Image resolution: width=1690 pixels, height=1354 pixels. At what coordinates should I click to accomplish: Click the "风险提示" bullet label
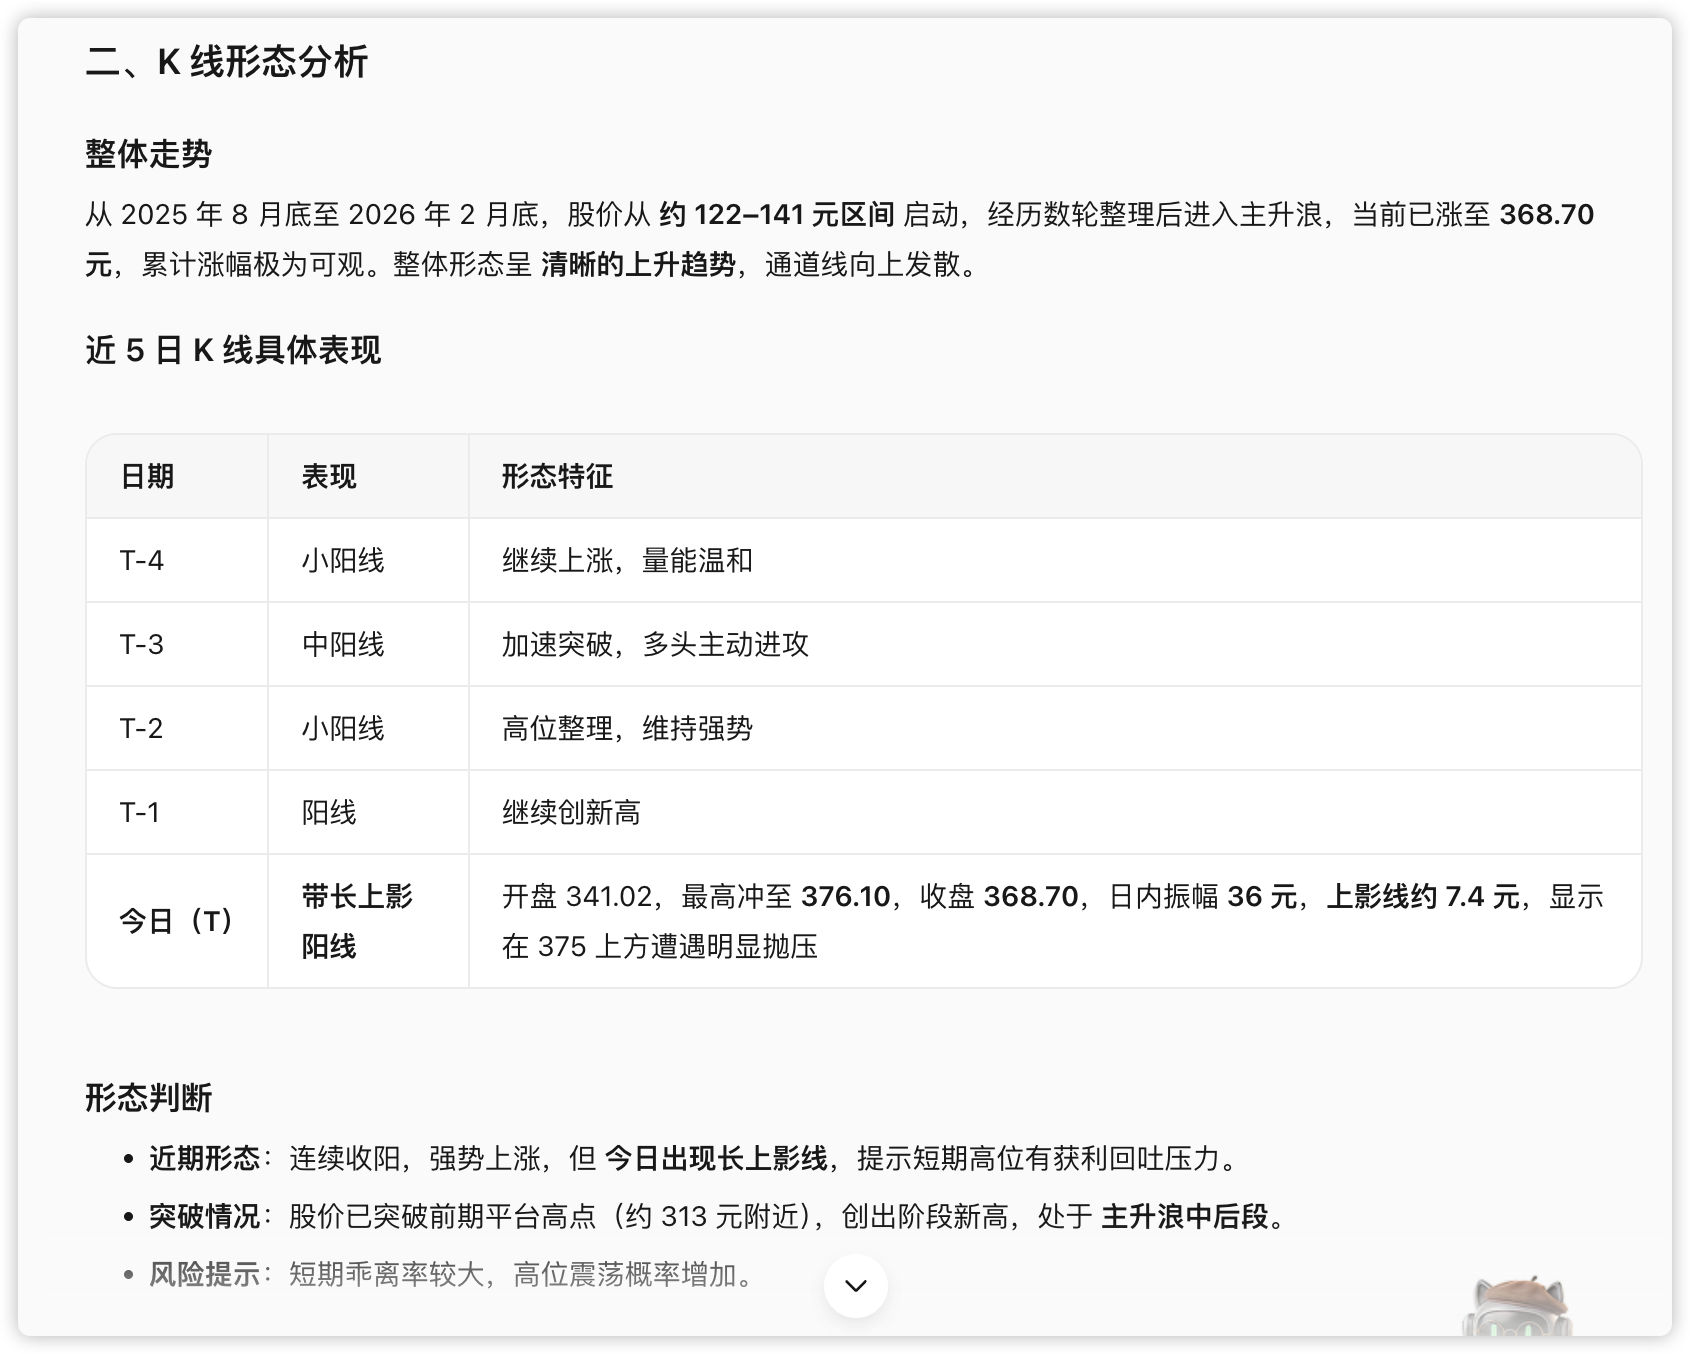204,1274
